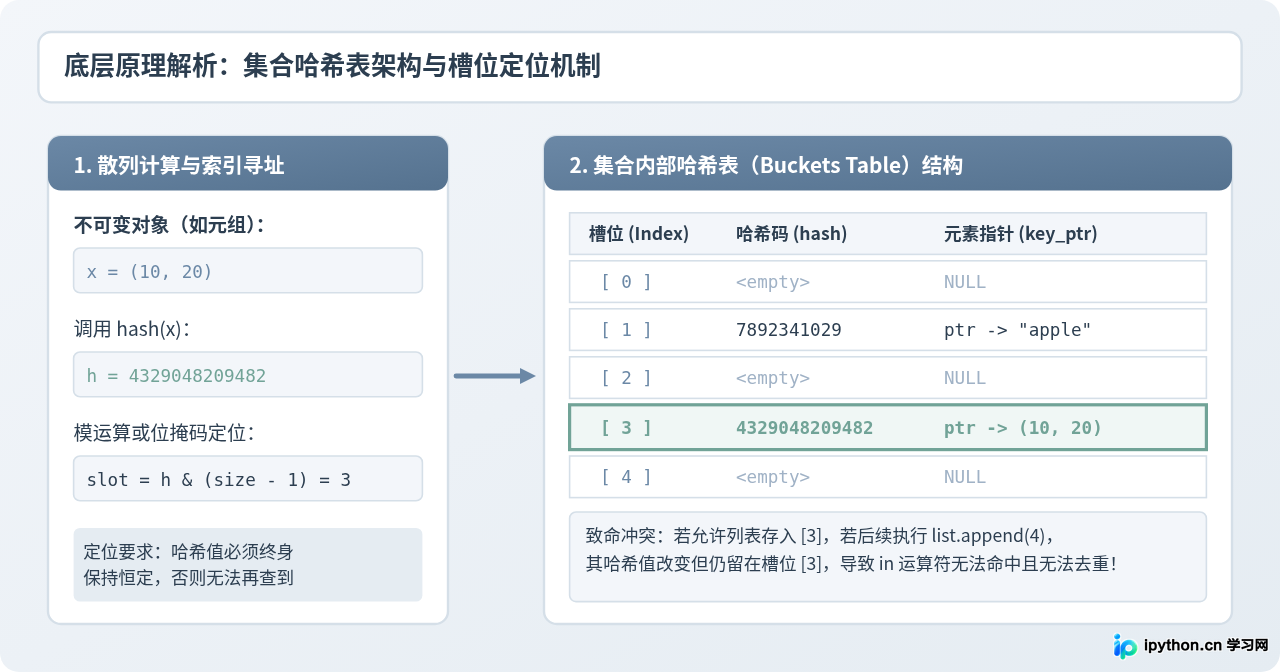The height and width of the screenshot is (672, 1280).
Task: Select slot index '[ 1 ]' cell
Action: 626,330
